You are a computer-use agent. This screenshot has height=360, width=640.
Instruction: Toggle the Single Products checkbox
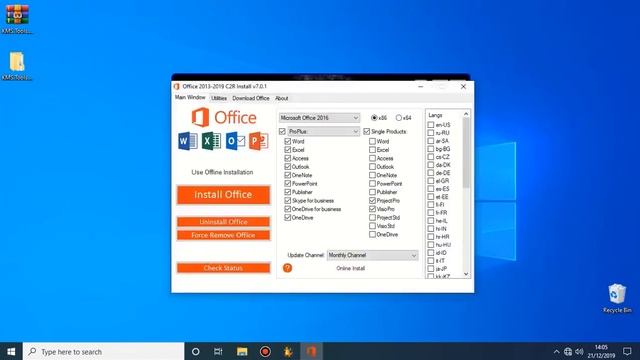(x=367, y=131)
